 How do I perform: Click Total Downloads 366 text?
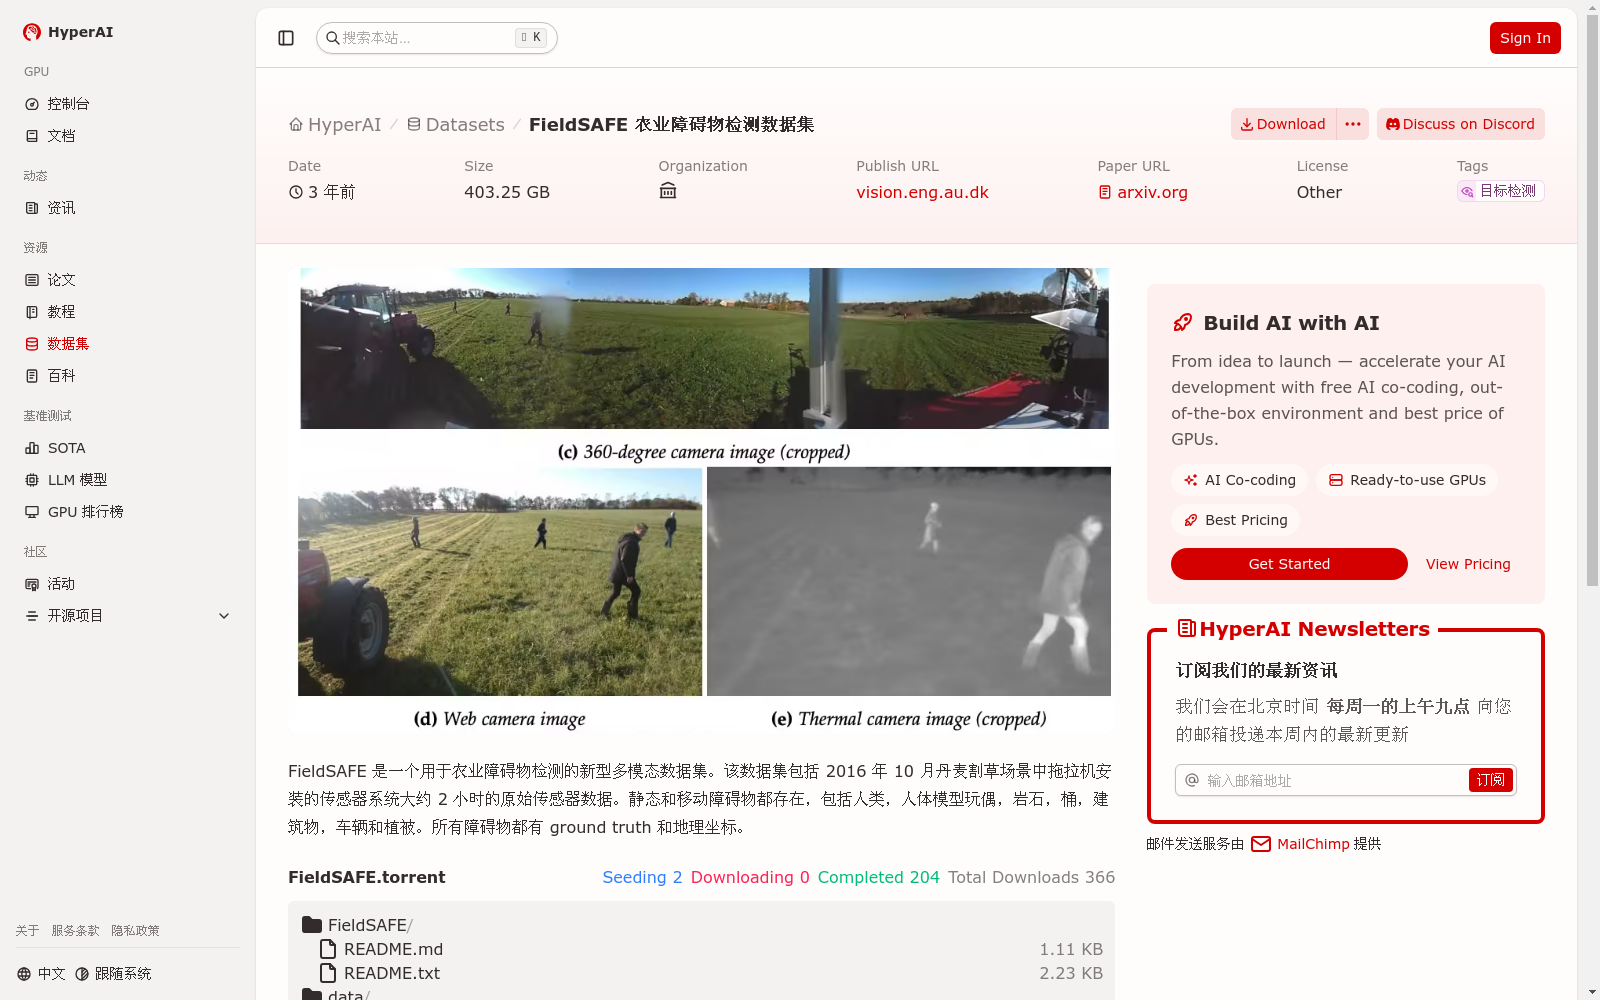tap(1031, 877)
